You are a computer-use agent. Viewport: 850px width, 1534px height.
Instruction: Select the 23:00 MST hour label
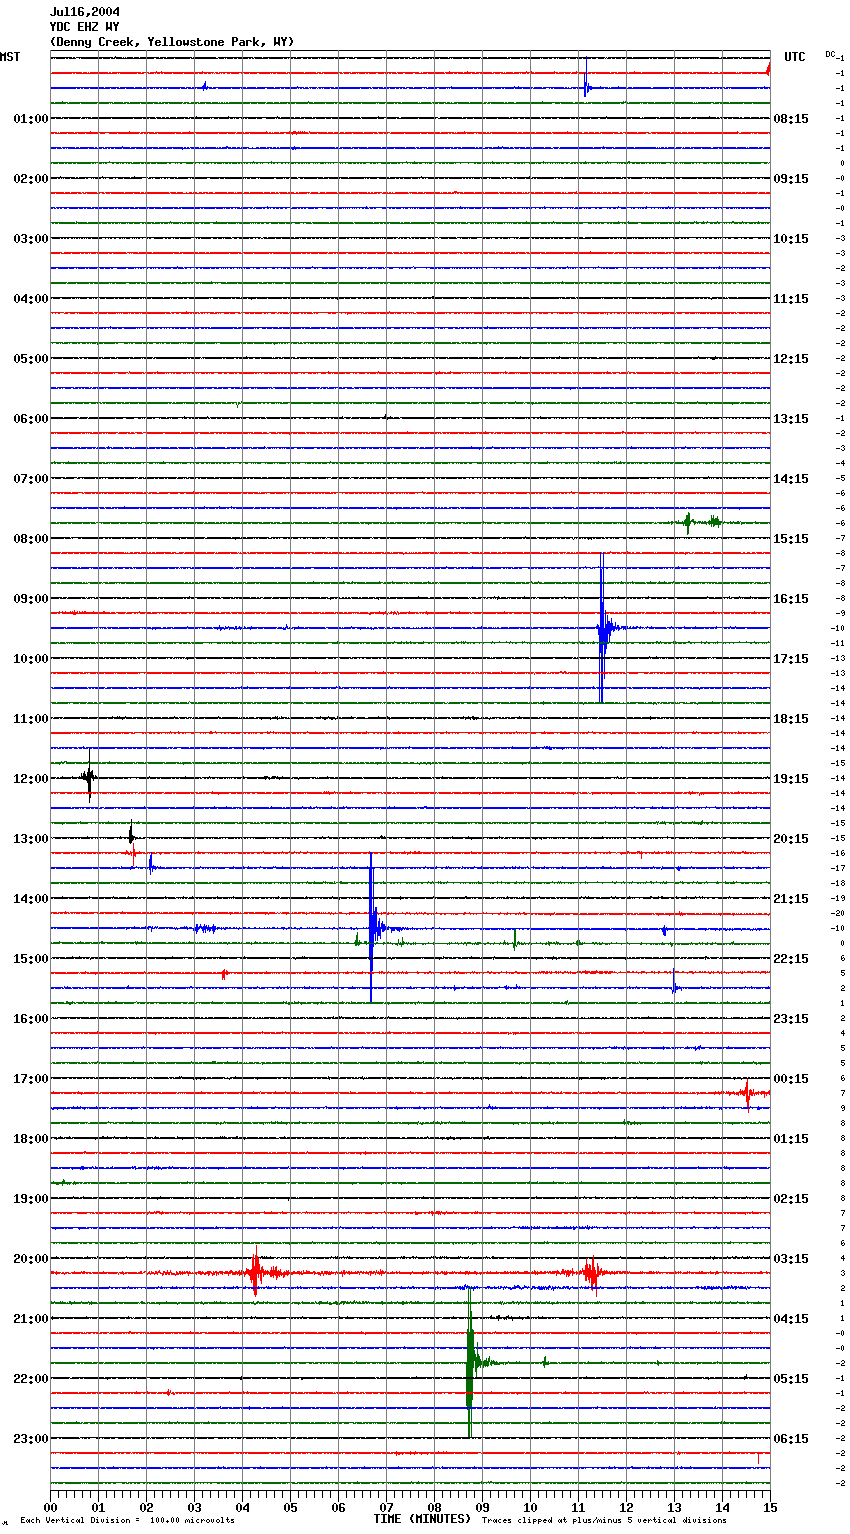(30, 1439)
